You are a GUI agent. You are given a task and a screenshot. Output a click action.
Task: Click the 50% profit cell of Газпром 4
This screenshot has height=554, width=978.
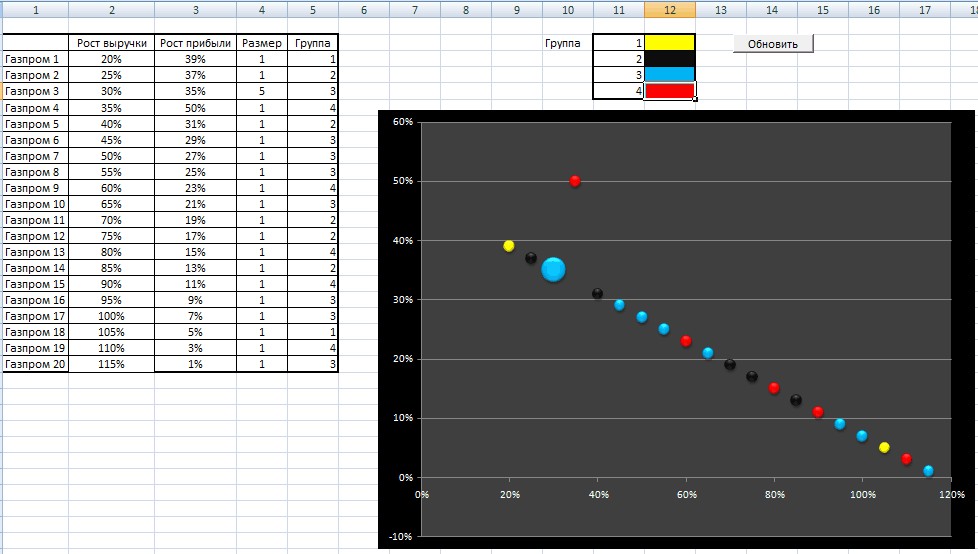coord(195,108)
